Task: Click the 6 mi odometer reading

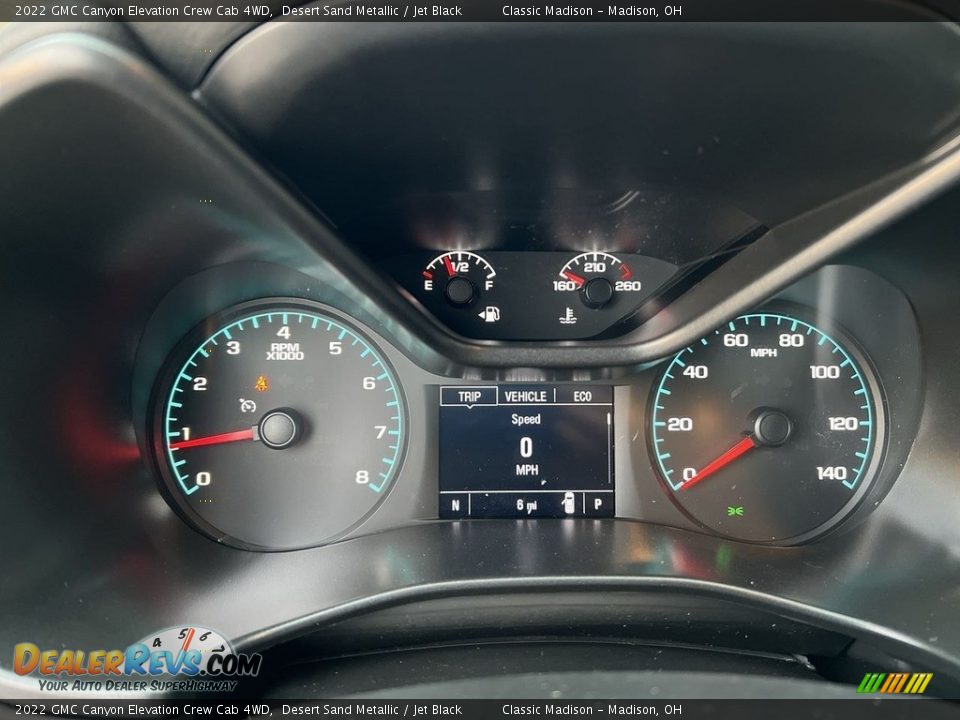Action: click(523, 503)
